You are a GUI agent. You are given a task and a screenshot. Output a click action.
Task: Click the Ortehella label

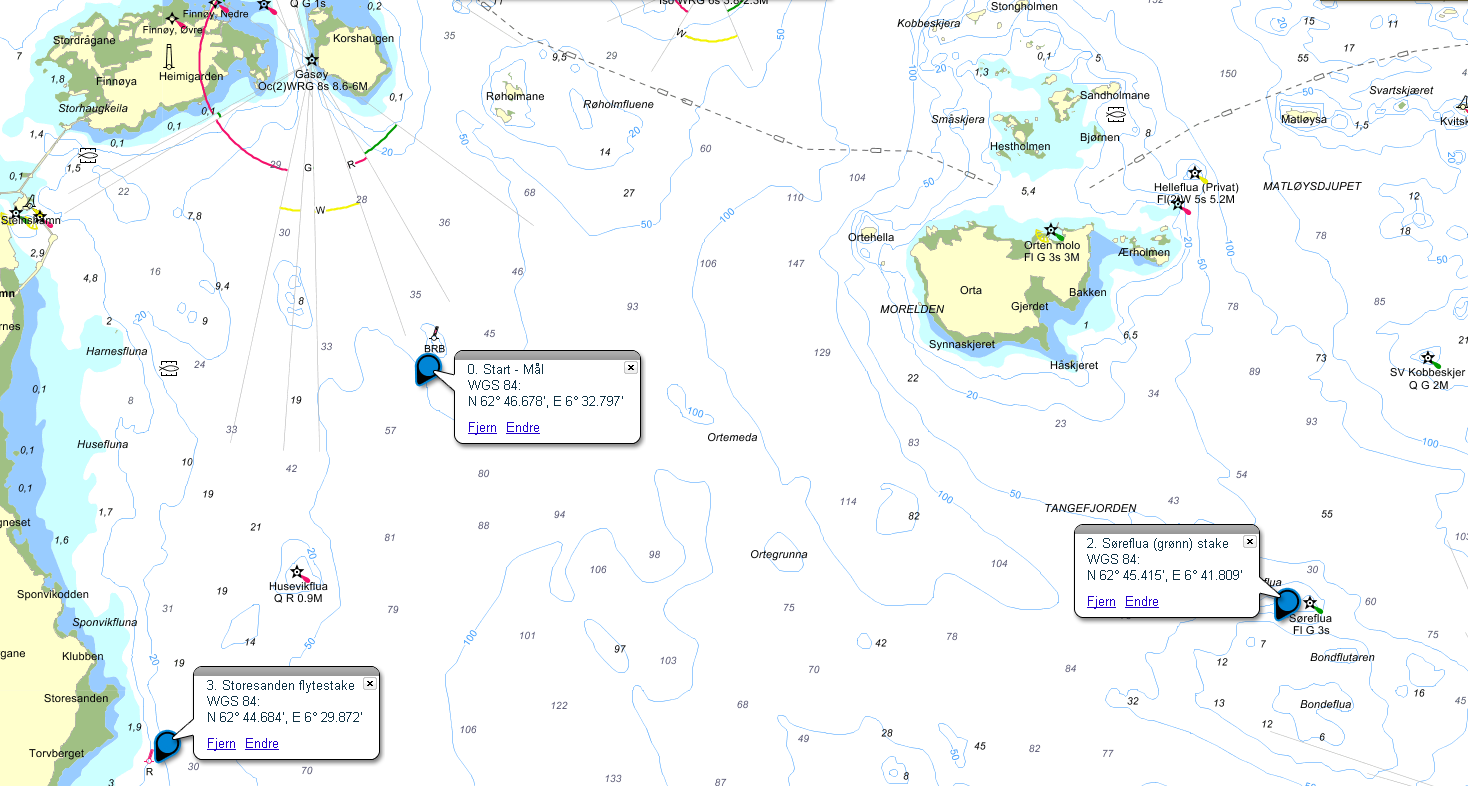point(870,237)
